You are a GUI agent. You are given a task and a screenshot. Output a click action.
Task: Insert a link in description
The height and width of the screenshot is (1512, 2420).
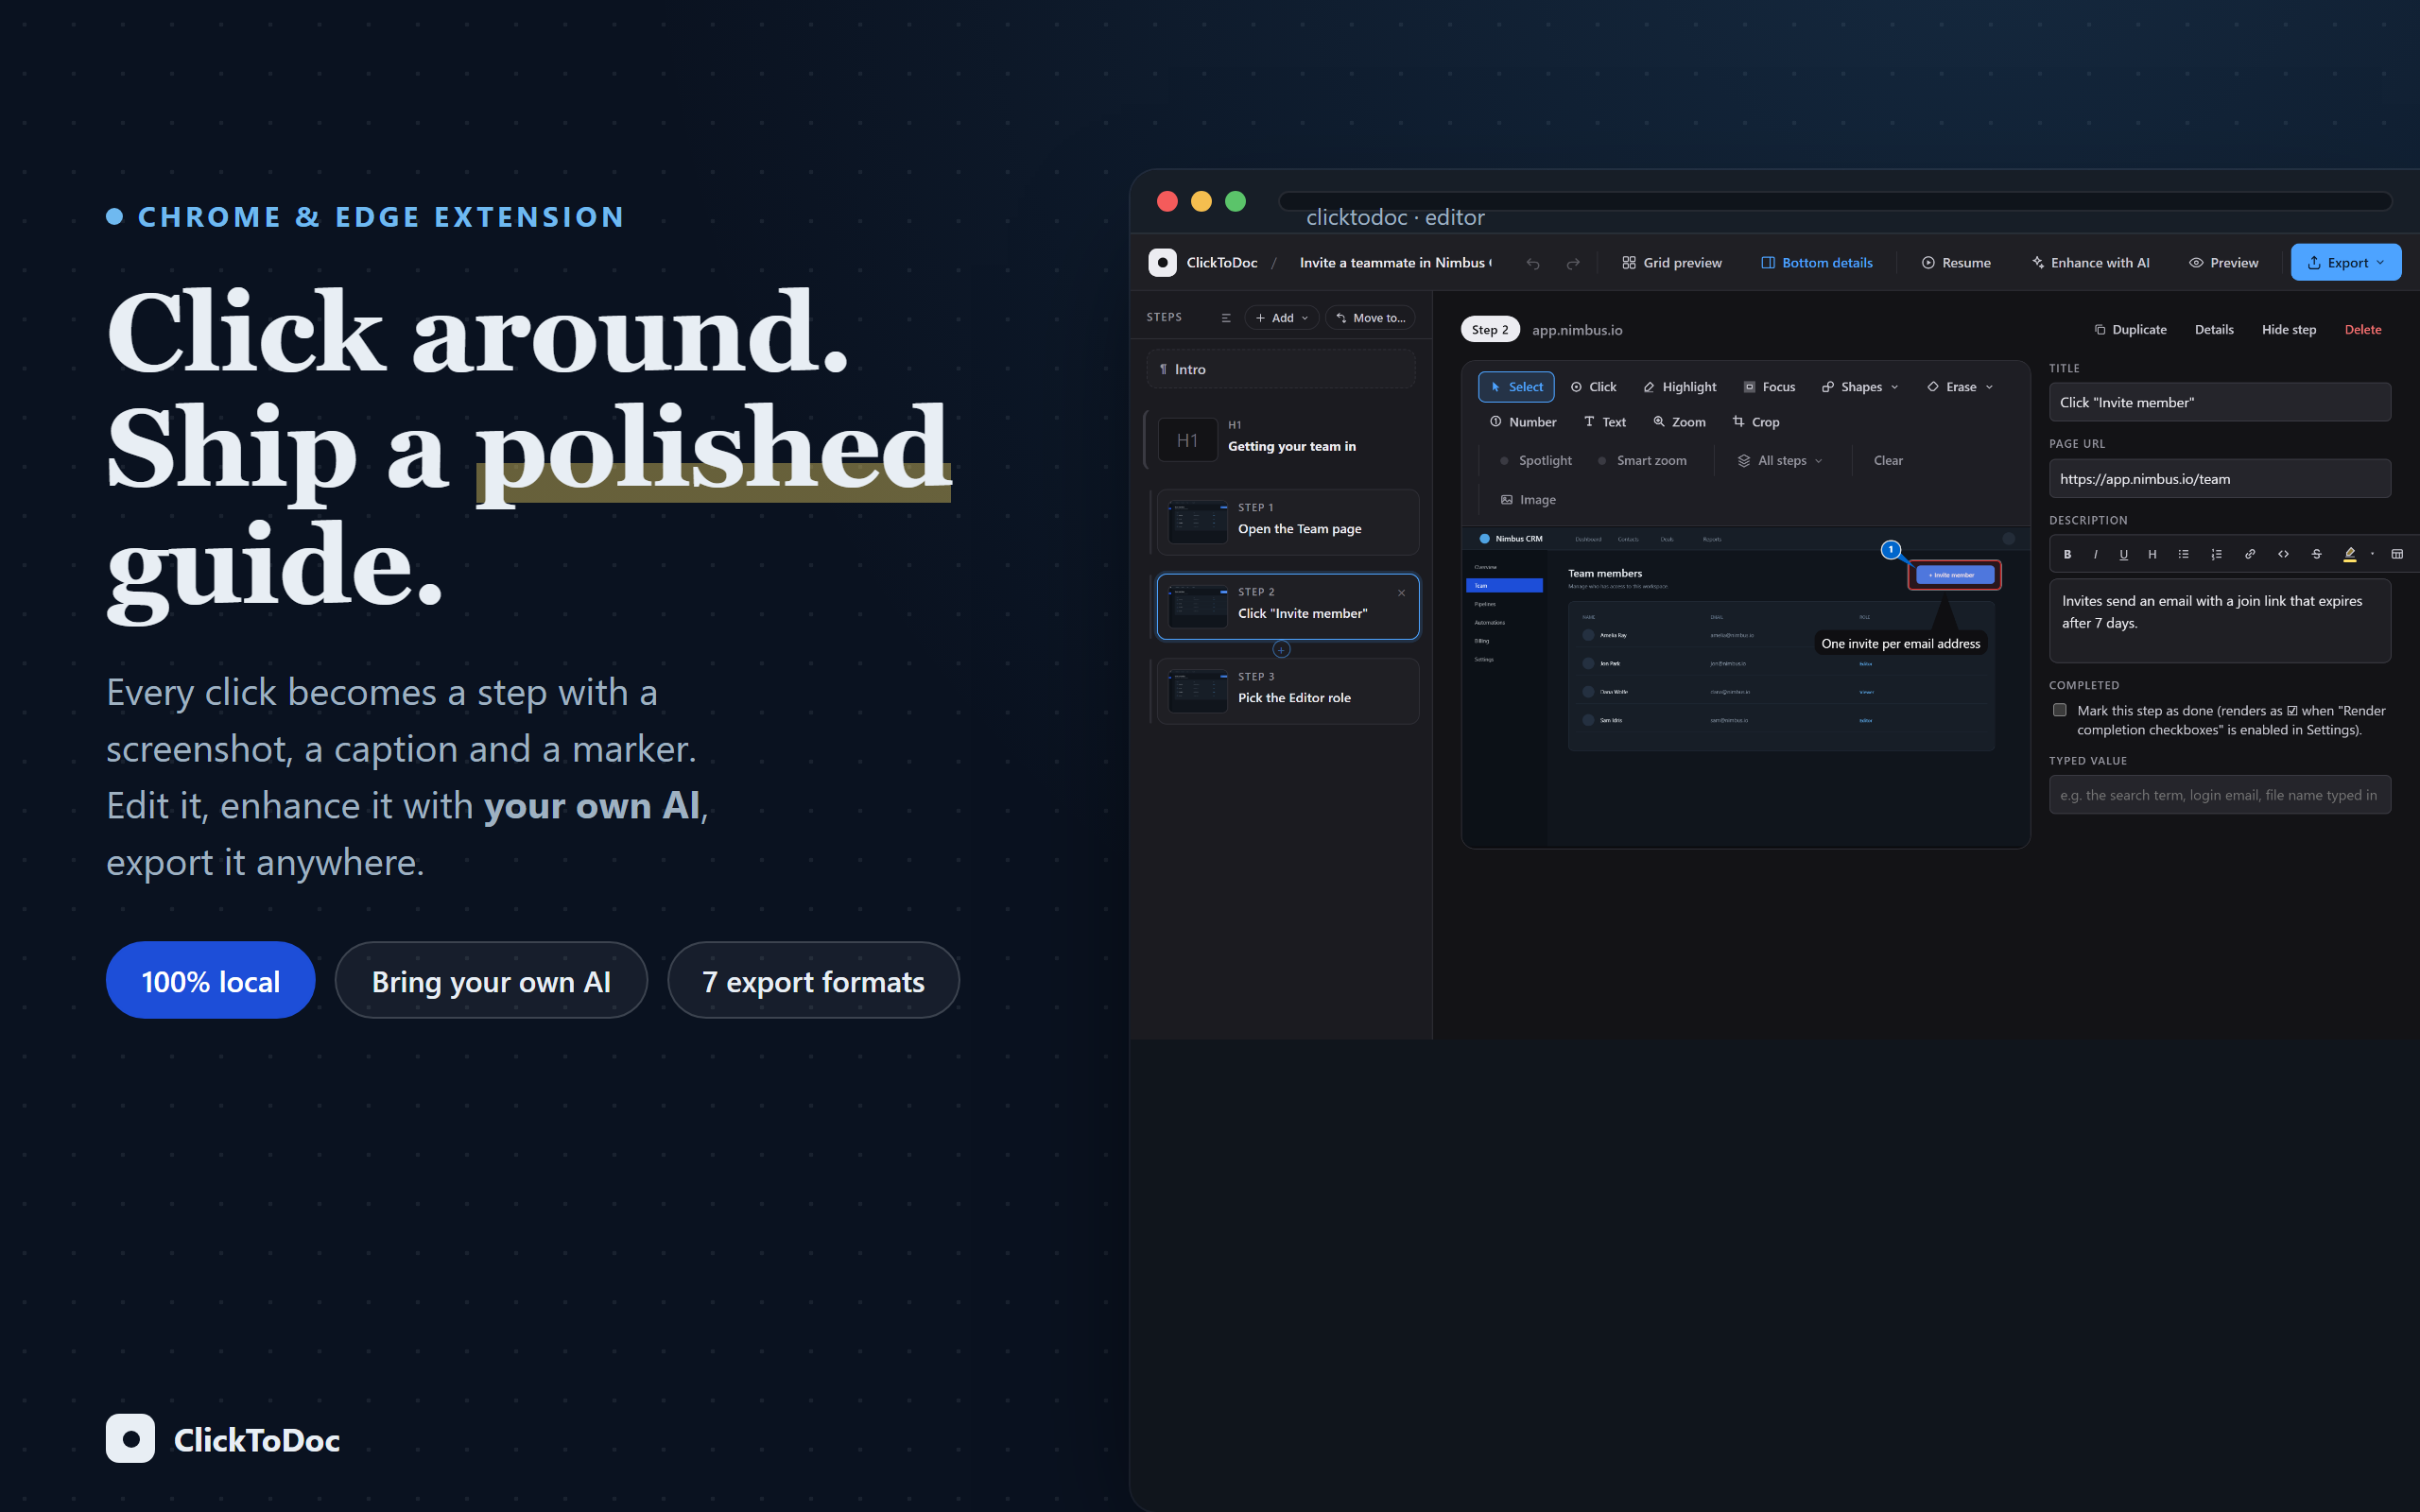(2249, 554)
